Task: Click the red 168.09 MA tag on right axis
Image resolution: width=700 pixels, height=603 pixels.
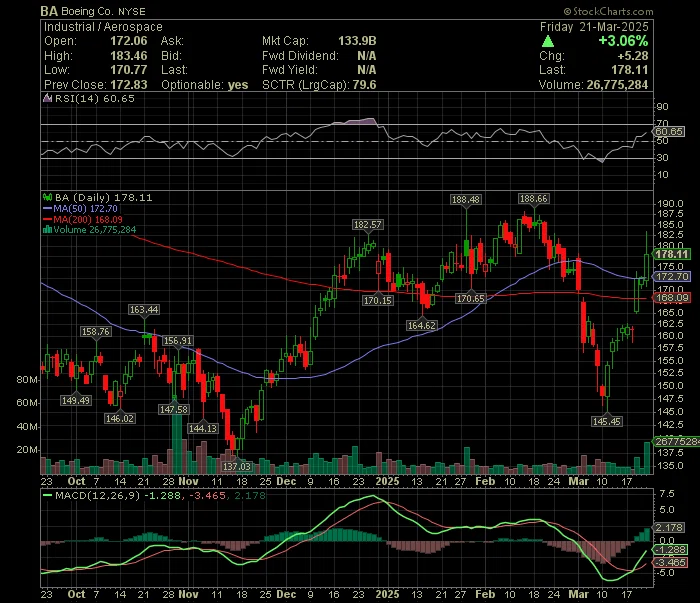Action: (x=672, y=298)
